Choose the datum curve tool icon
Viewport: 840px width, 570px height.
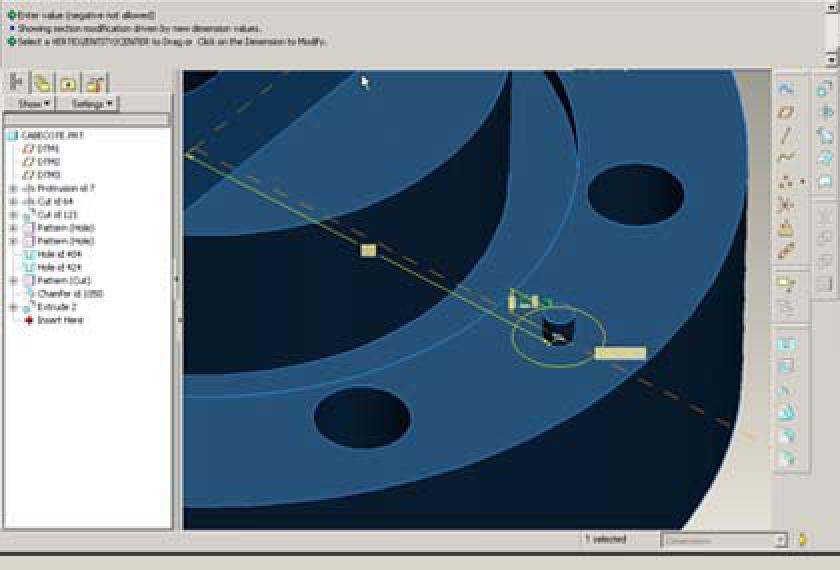786,158
